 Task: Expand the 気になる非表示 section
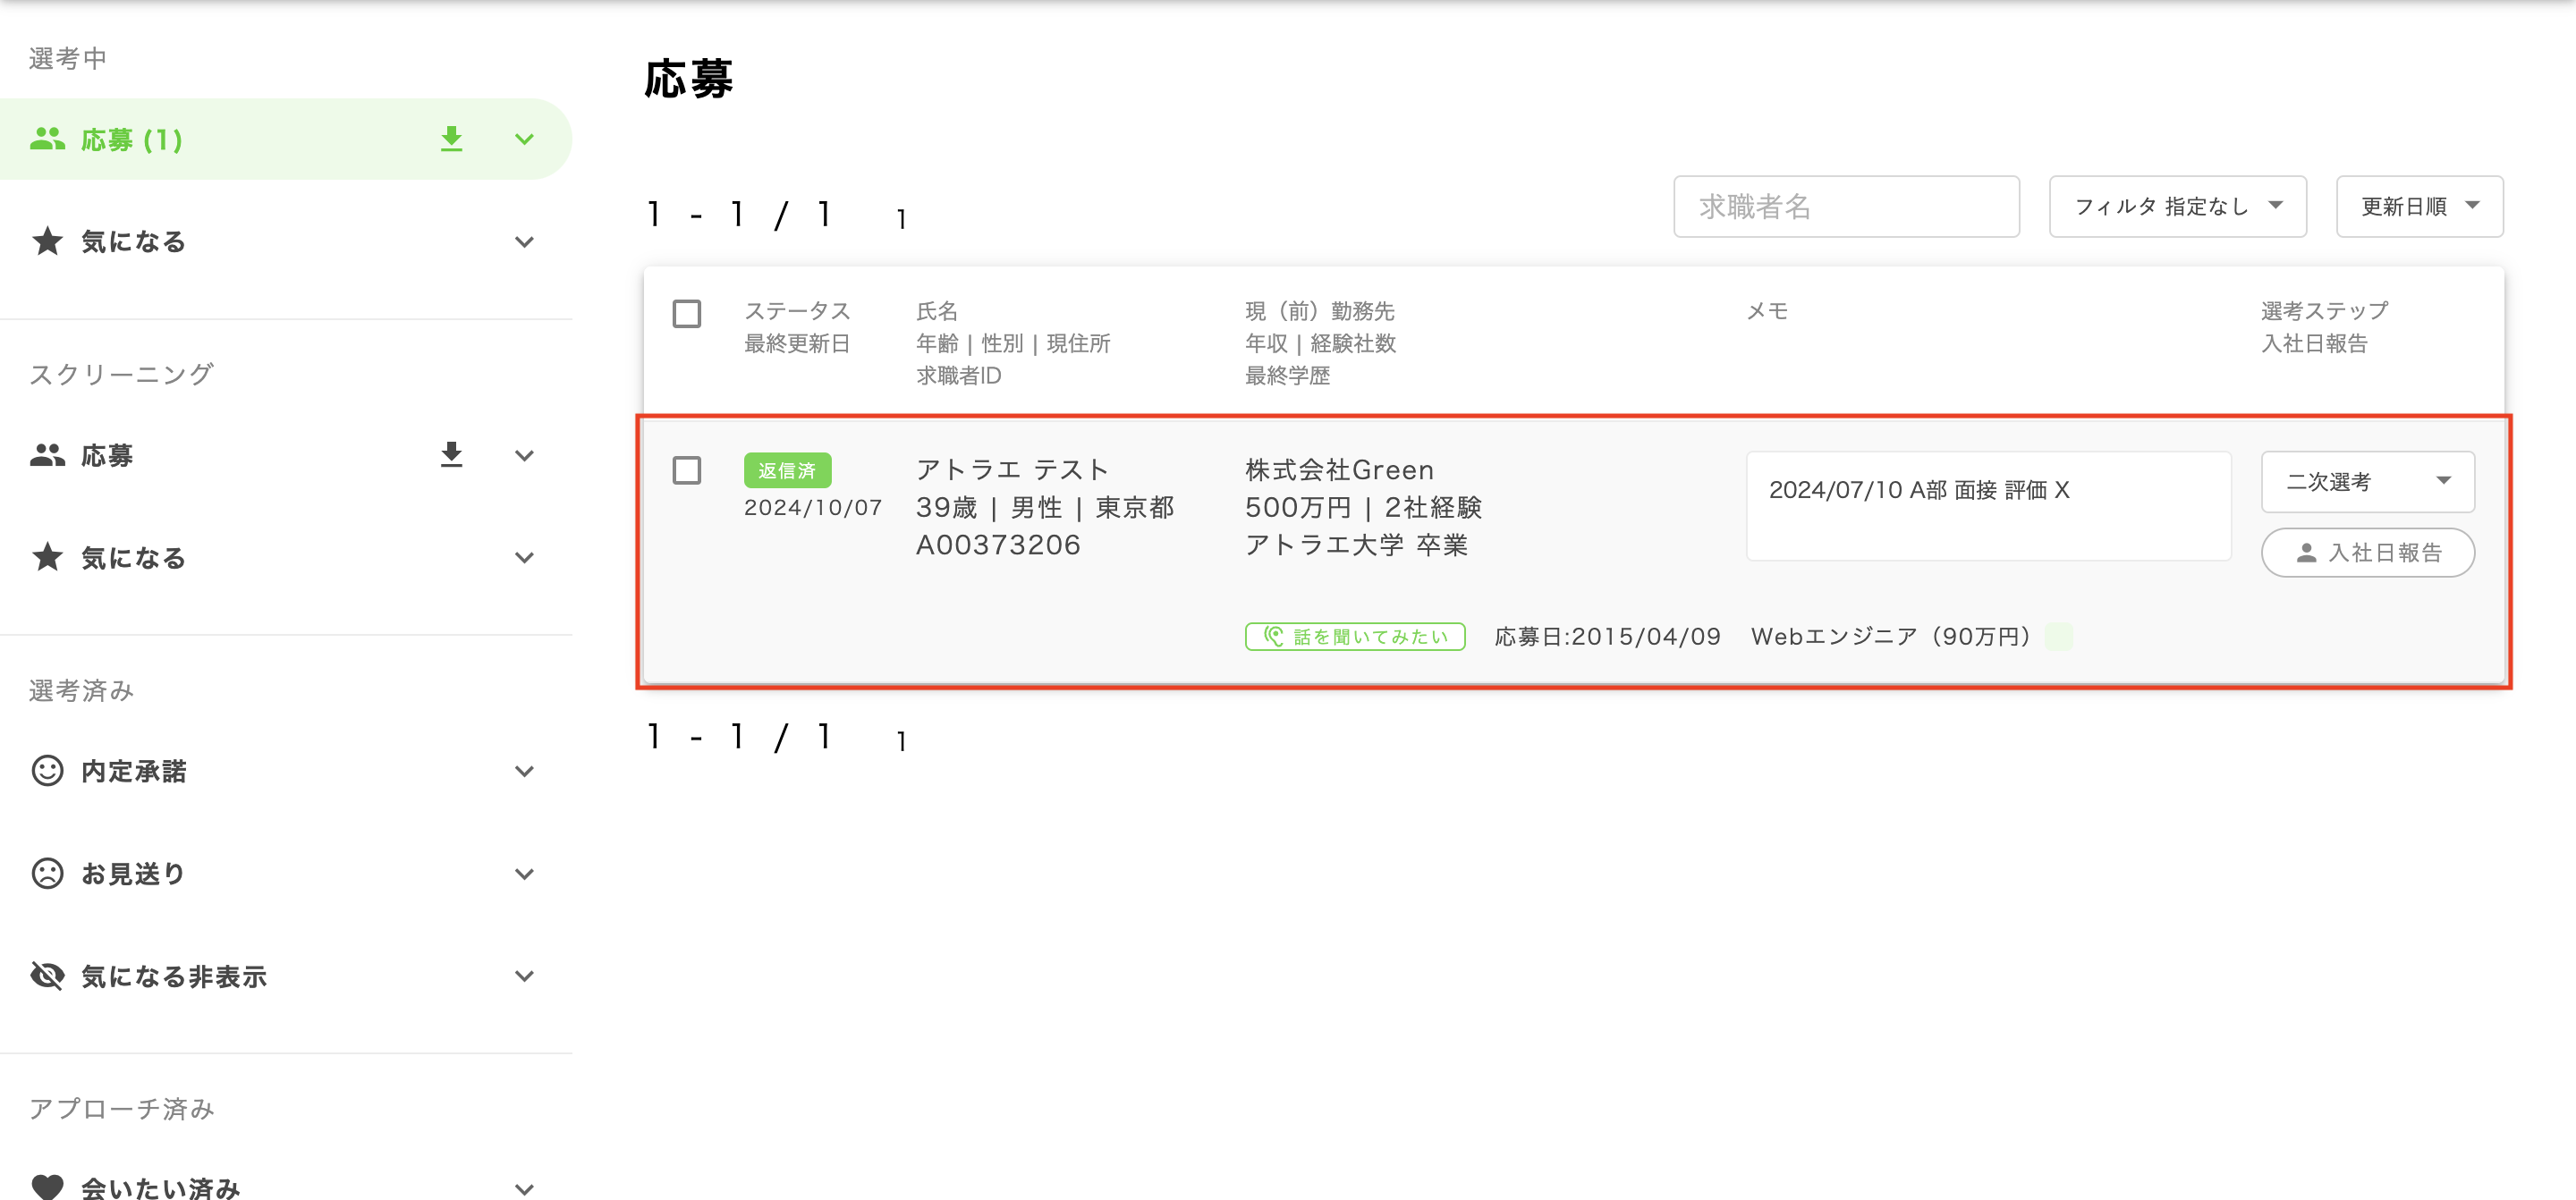[x=524, y=976]
